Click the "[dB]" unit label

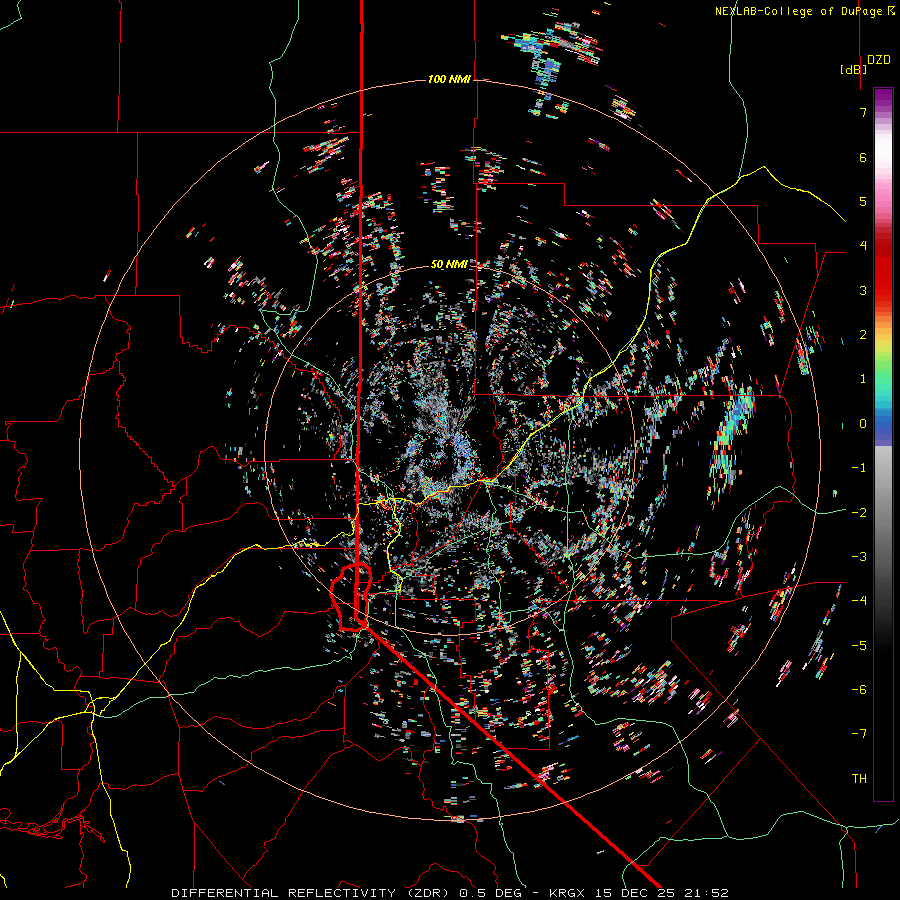coord(854,69)
